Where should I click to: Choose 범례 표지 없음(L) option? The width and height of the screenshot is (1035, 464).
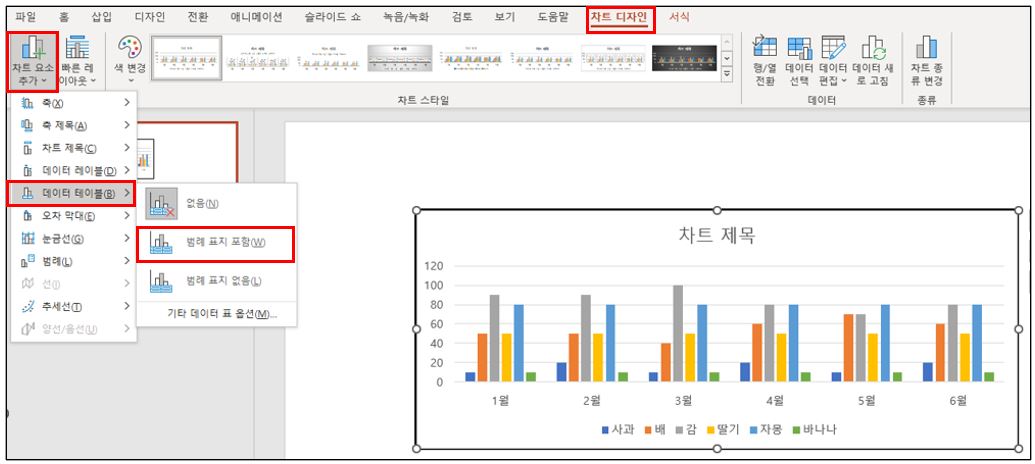[217, 281]
